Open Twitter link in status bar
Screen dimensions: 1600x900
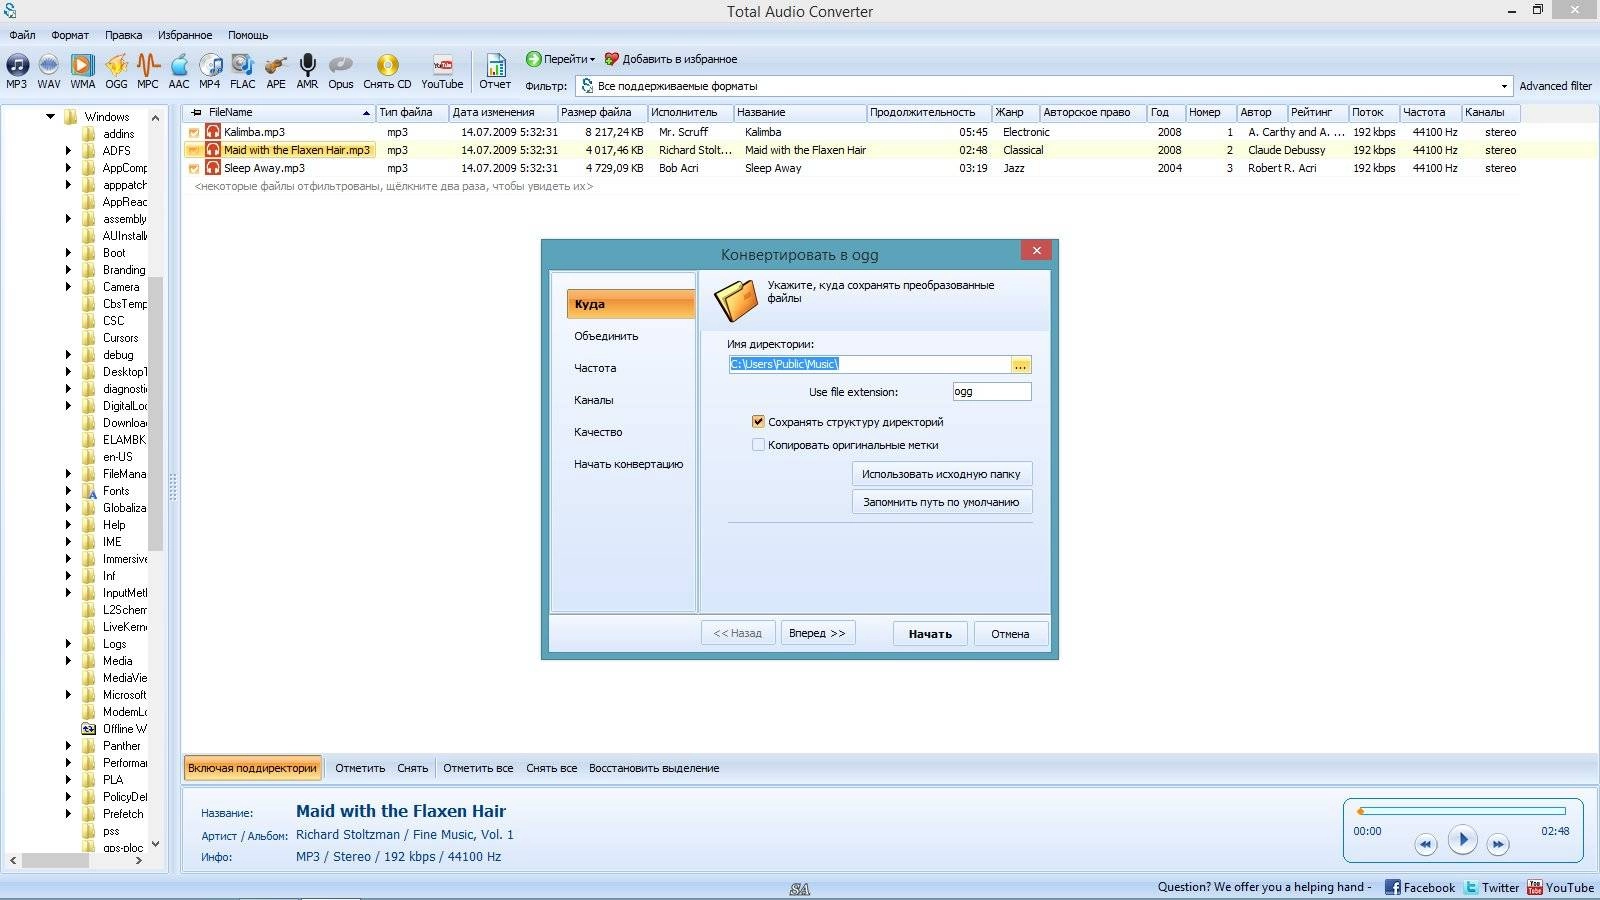click(x=1492, y=887)
